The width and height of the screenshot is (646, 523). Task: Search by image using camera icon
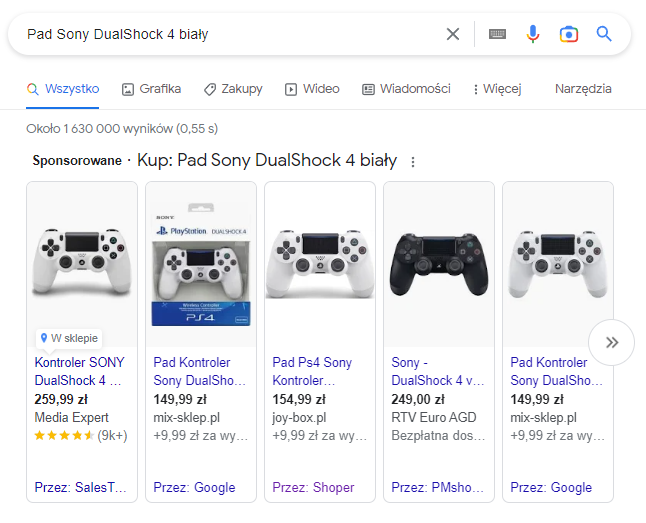pyautogui.click(x=569, y=34)
